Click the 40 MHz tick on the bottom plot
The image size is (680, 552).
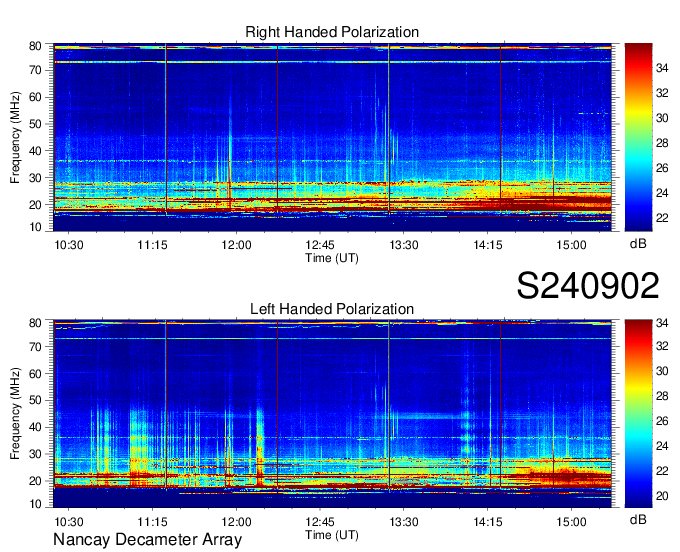point(36,427)
